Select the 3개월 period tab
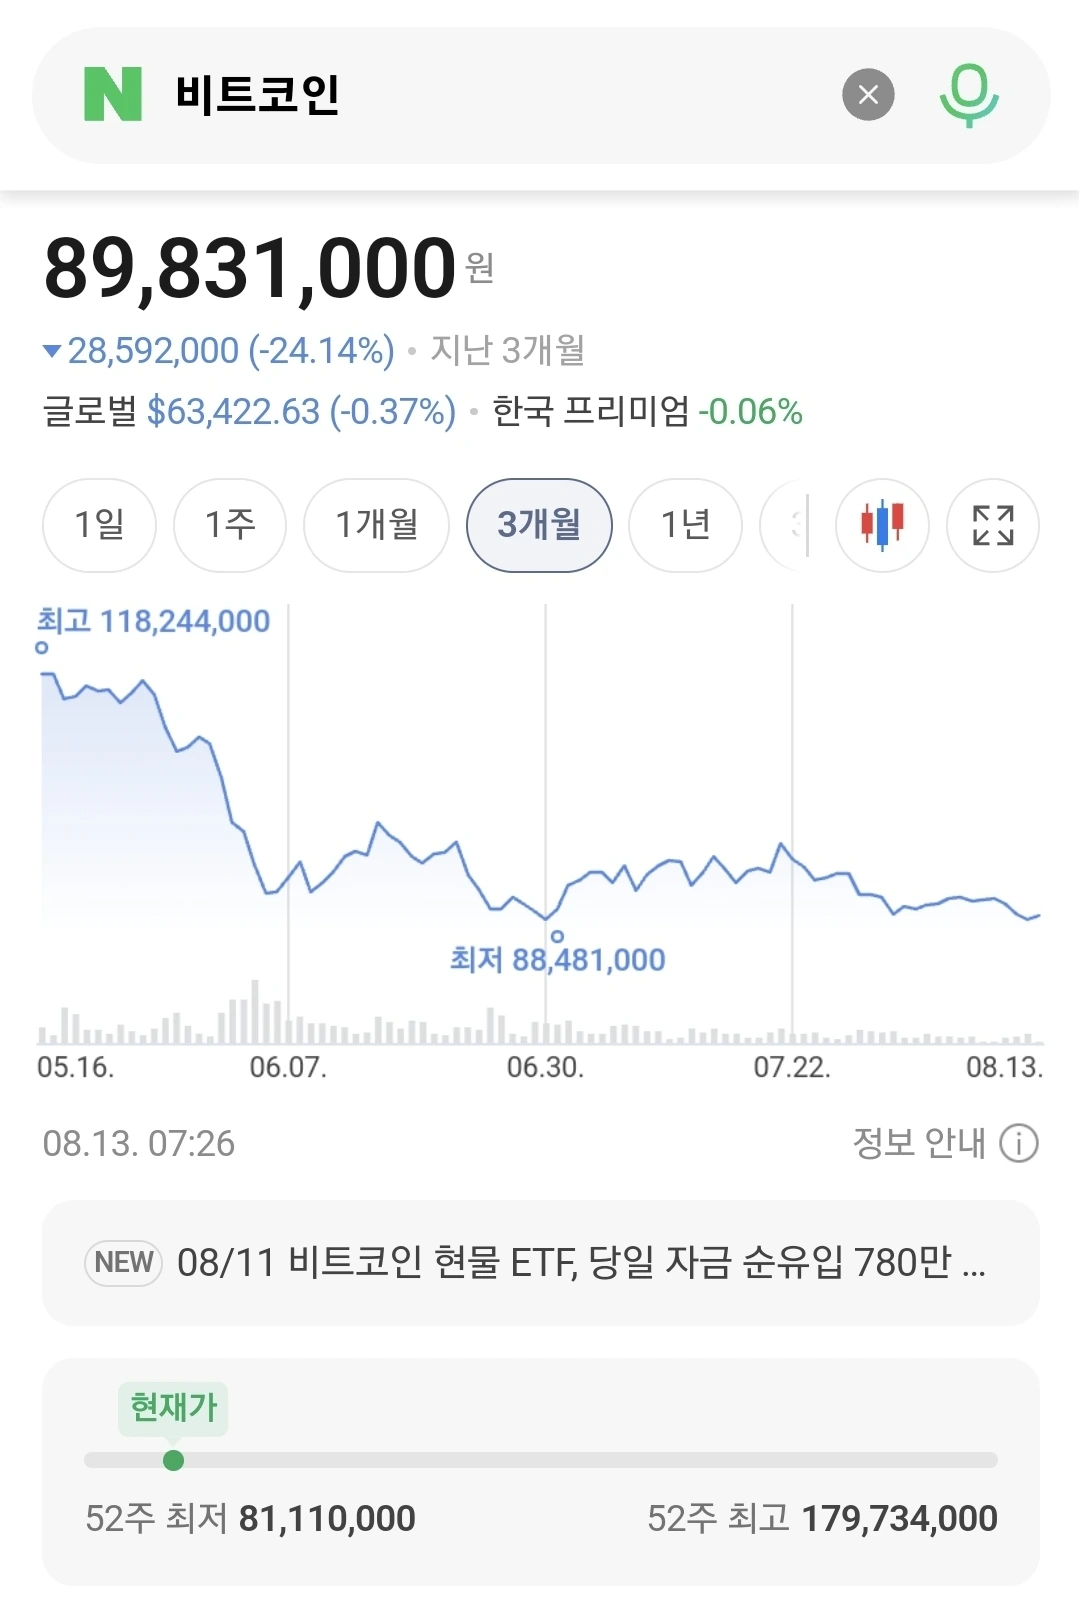The width and height of the screenshot is (1079, 1597). [539, 525]
